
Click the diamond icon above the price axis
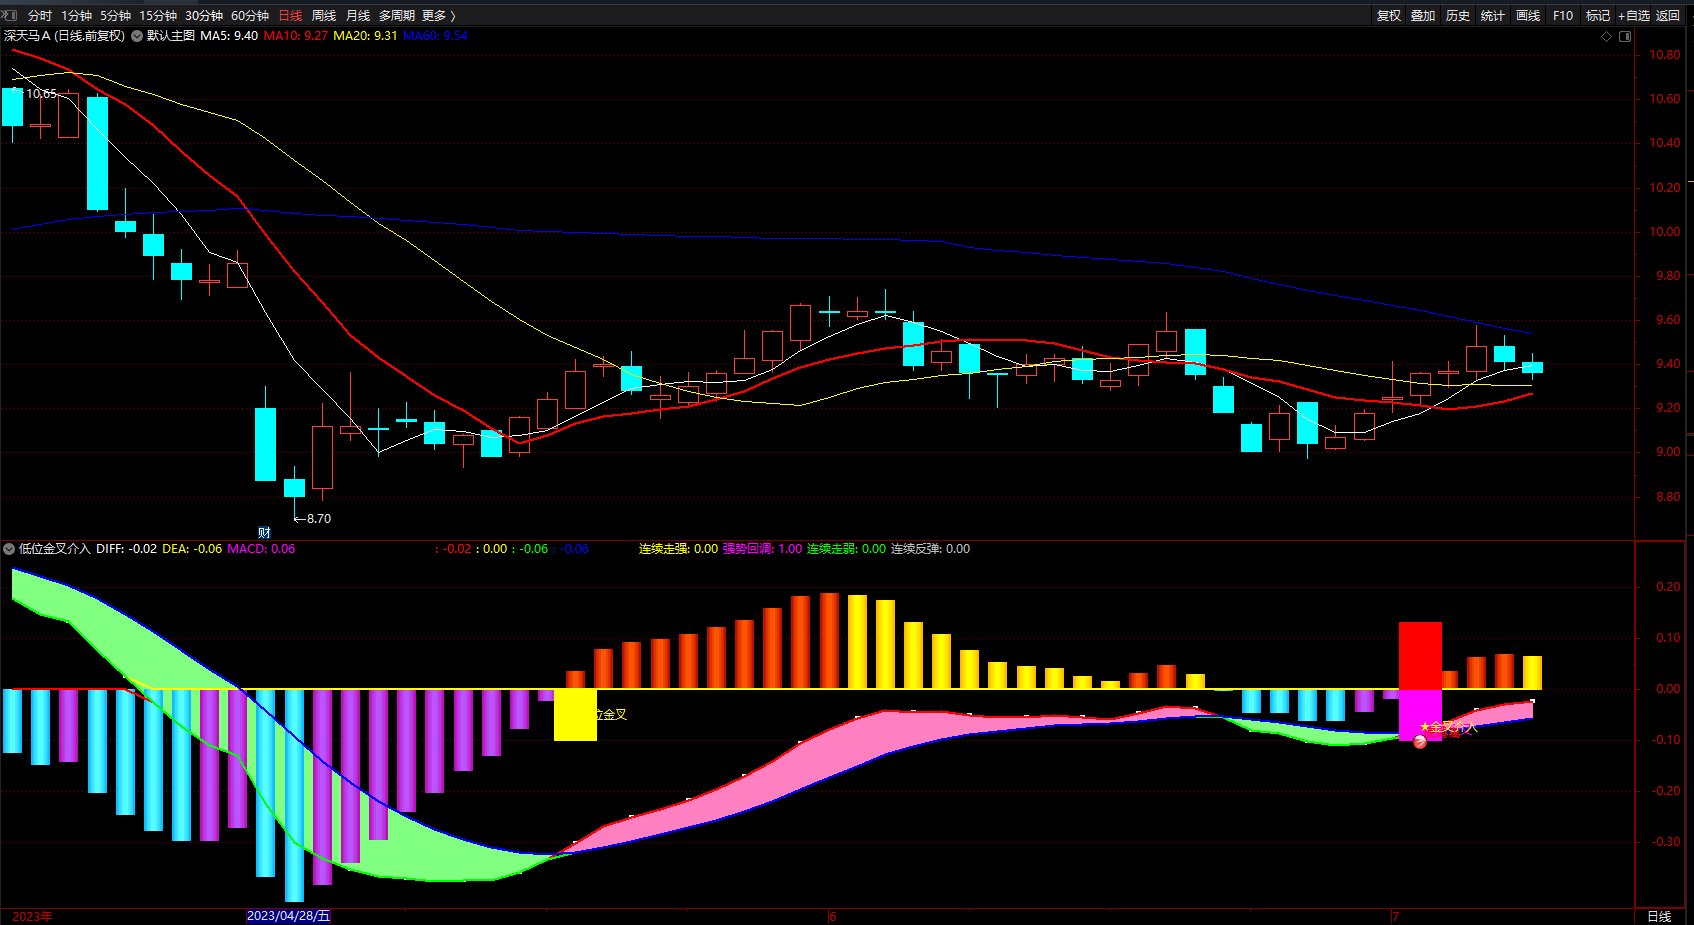(x=1607, y=36)
